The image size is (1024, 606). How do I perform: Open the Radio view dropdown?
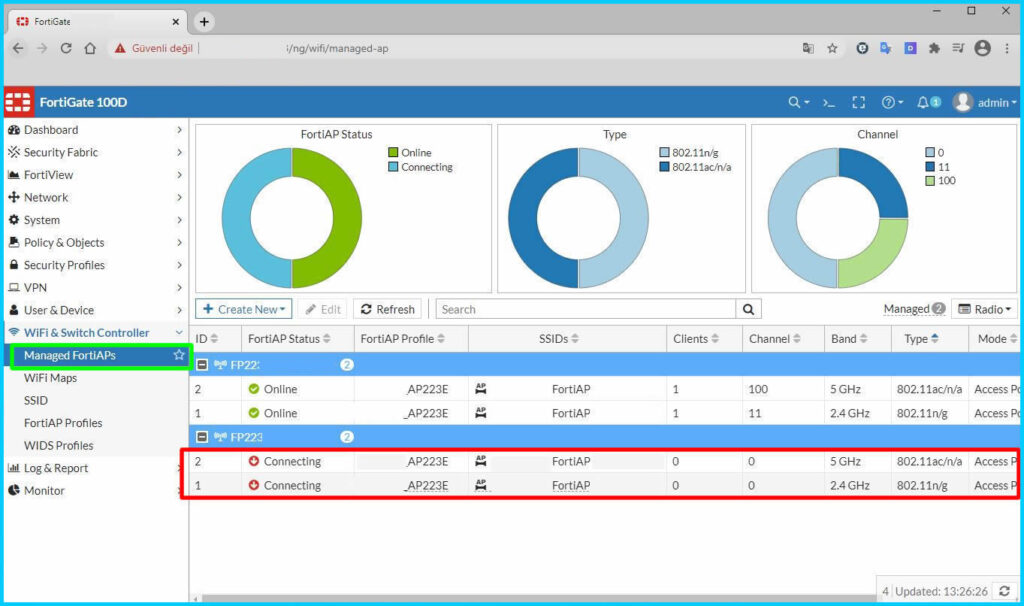click(x=984, y=310)
